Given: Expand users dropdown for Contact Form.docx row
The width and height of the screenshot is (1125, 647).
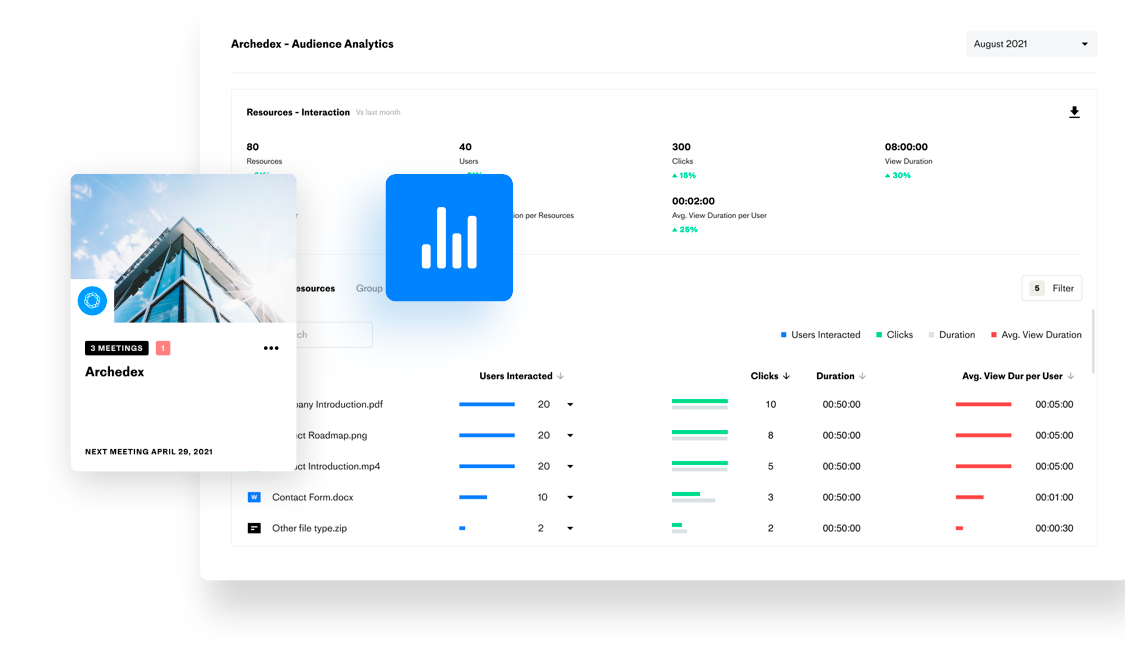Looking at the screenshot, I should tap(570, 497).
